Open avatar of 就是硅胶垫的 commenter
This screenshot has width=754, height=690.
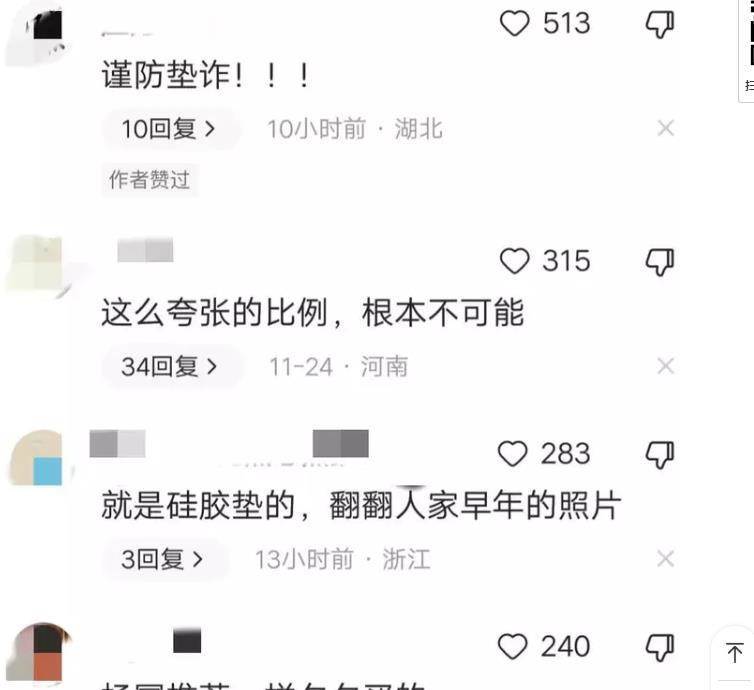38,458
